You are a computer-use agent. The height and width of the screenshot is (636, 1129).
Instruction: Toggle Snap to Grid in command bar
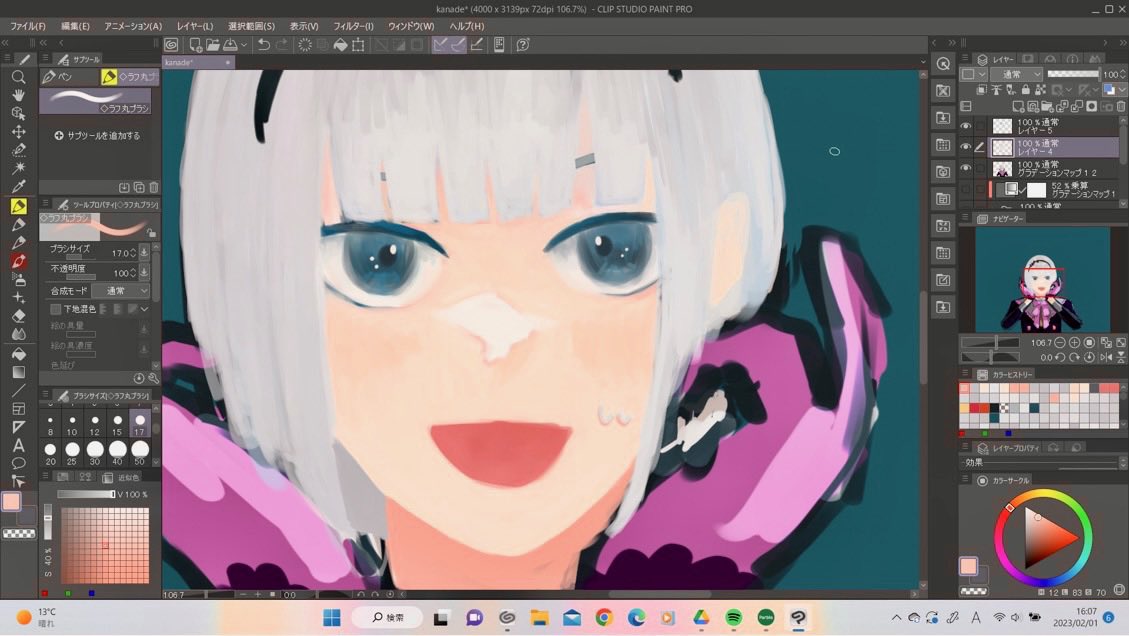[x=476, y=45]
